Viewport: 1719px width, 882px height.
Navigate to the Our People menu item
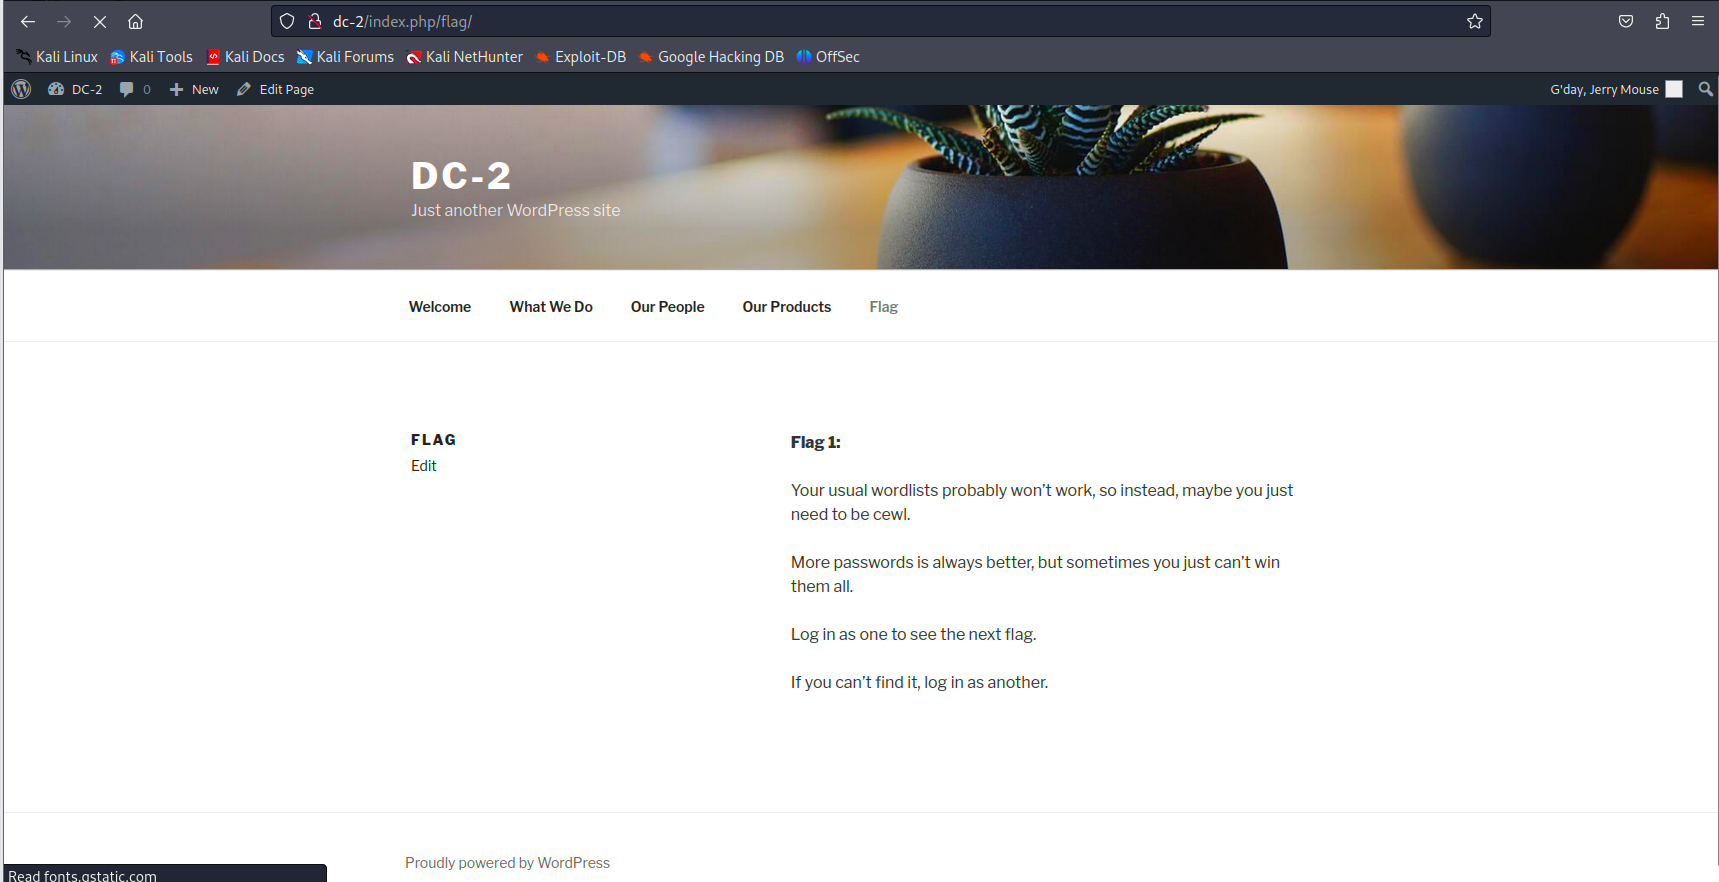point(667,307)
